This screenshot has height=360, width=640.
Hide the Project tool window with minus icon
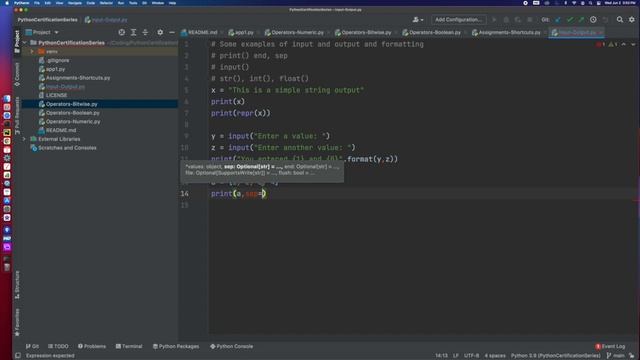172,32
